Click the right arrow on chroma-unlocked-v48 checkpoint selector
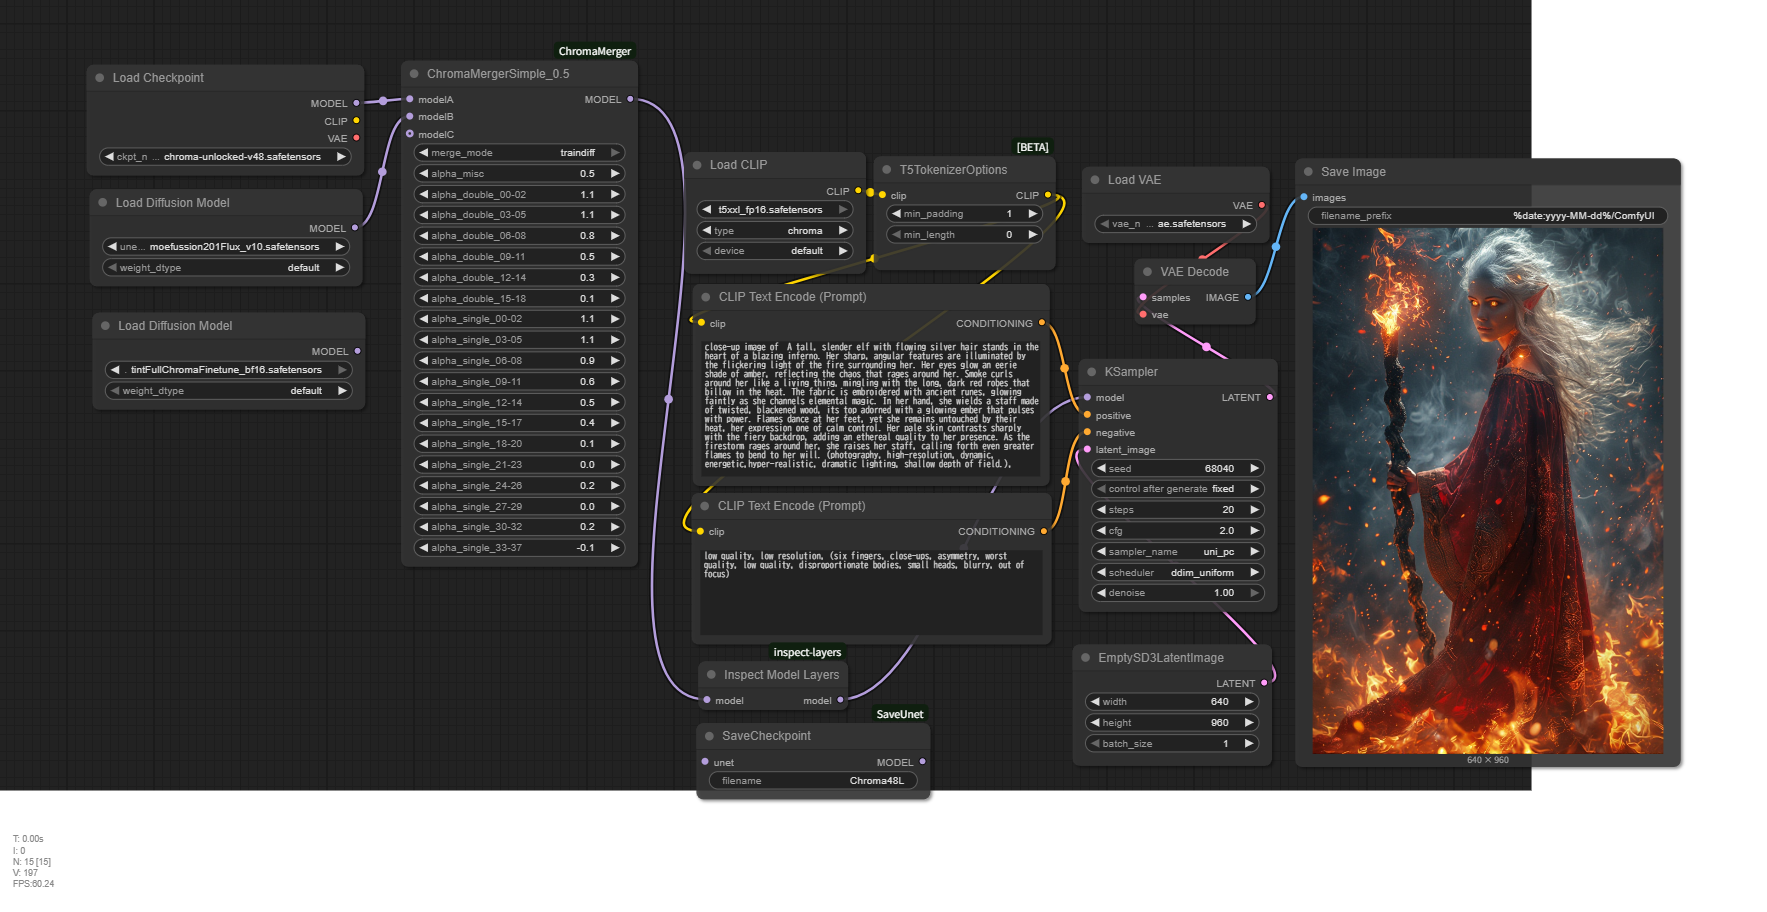 [x=341, y=157]
